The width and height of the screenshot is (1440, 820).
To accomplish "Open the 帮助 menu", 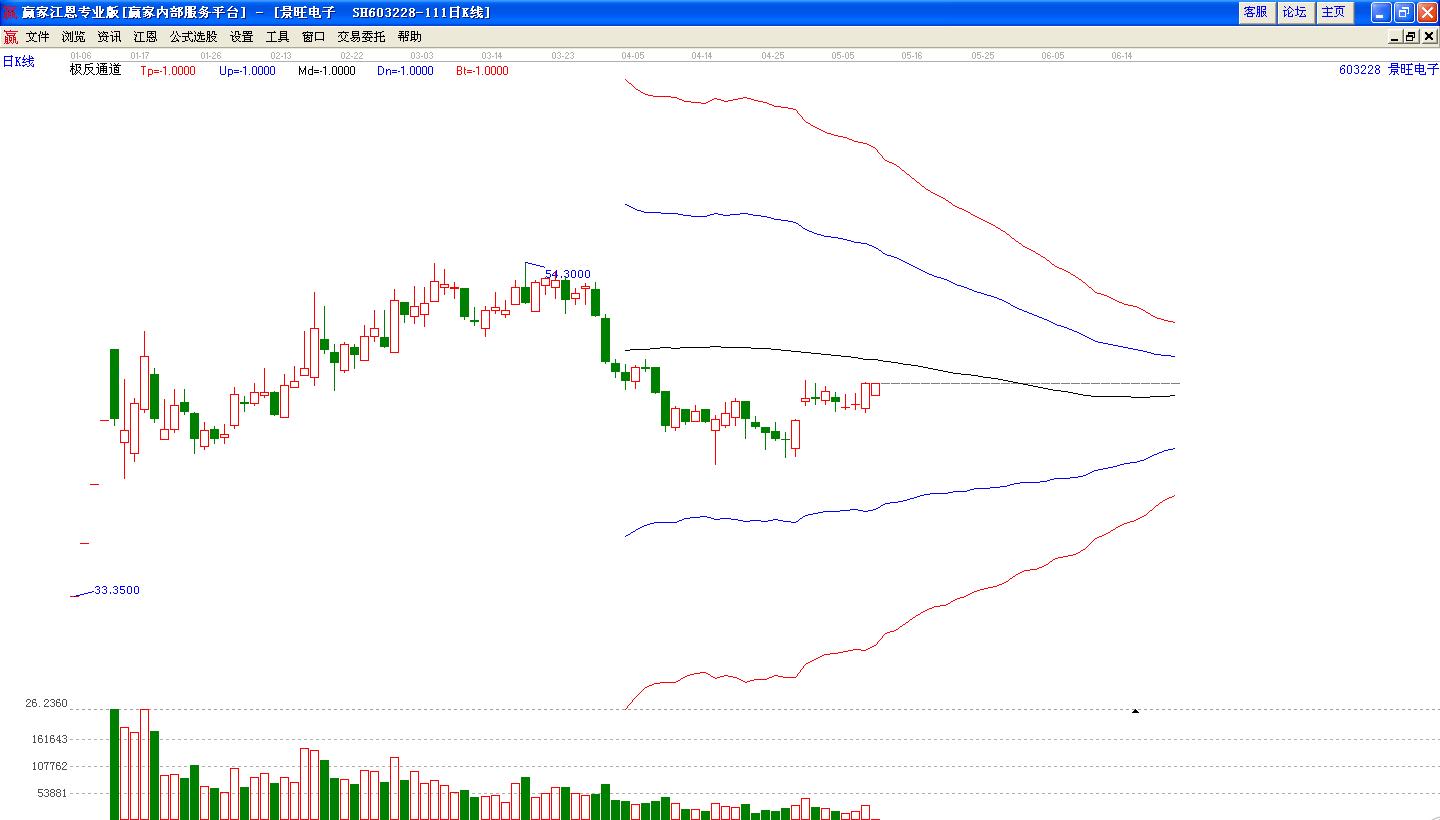I will coord(410,37).
